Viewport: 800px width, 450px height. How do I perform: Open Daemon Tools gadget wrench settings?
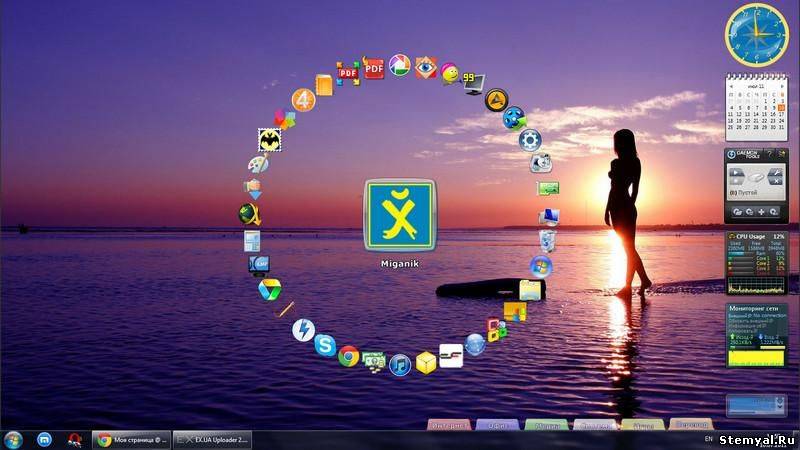(776, 172)
